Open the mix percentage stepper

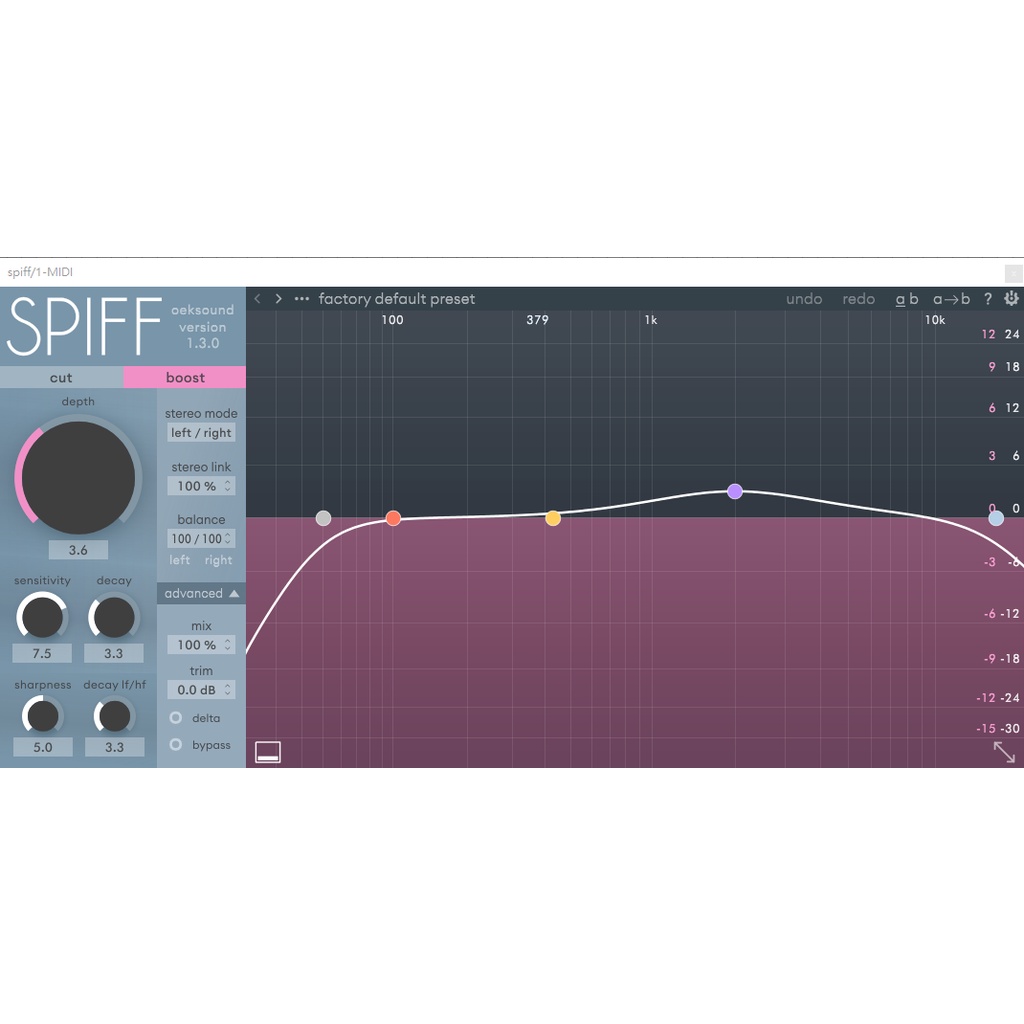pos(201,645)
